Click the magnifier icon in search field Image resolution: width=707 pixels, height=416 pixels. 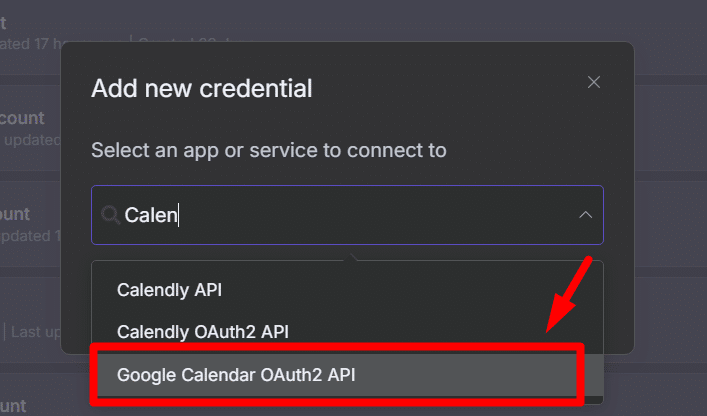(x=110, y=215)
